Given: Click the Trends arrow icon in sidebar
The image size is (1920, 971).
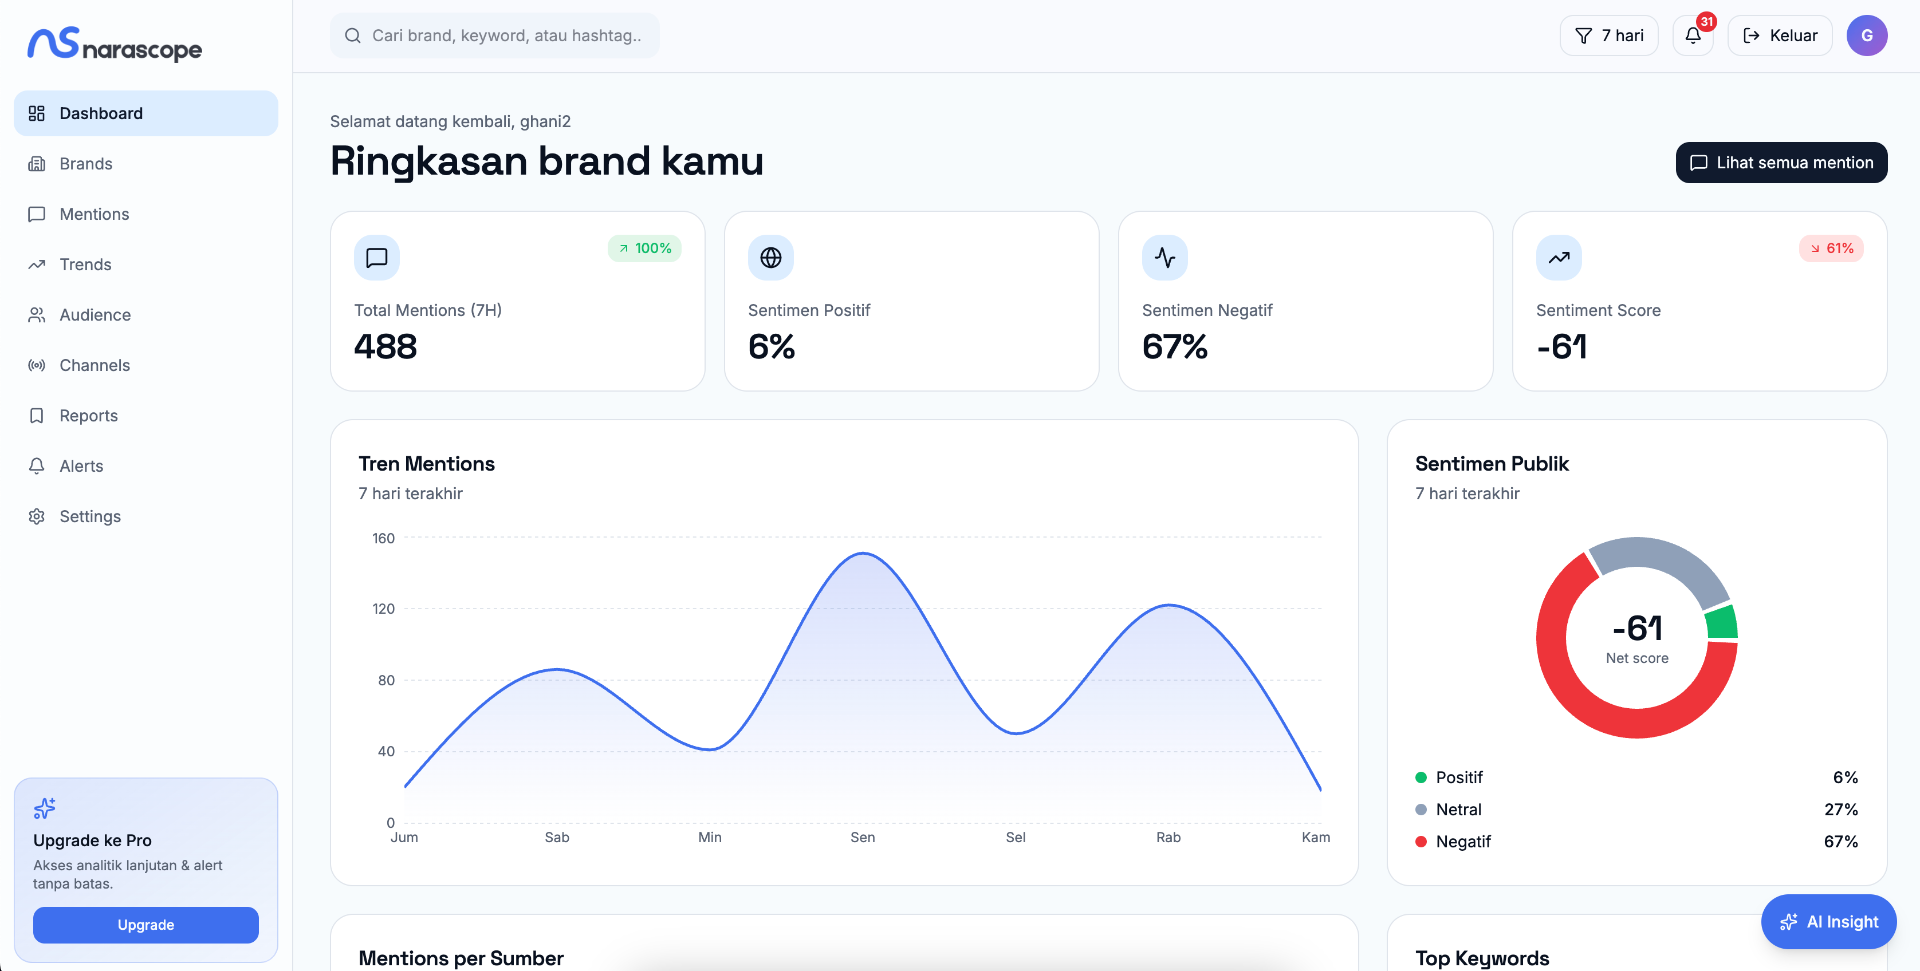Looking at the screenshot, I should coord(37,264).
